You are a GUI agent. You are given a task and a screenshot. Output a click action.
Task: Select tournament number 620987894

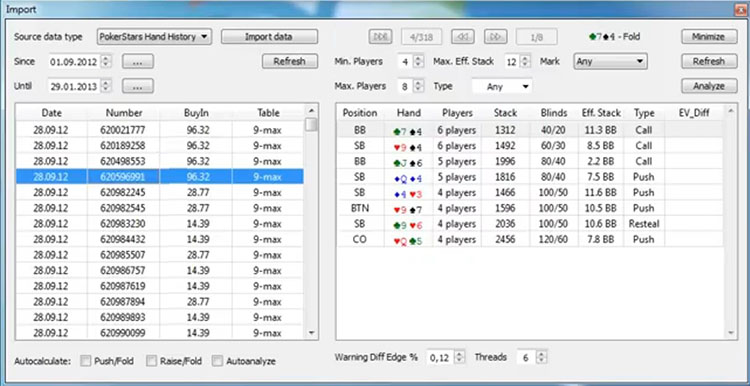pyautogui.click(x=160, y=302)
